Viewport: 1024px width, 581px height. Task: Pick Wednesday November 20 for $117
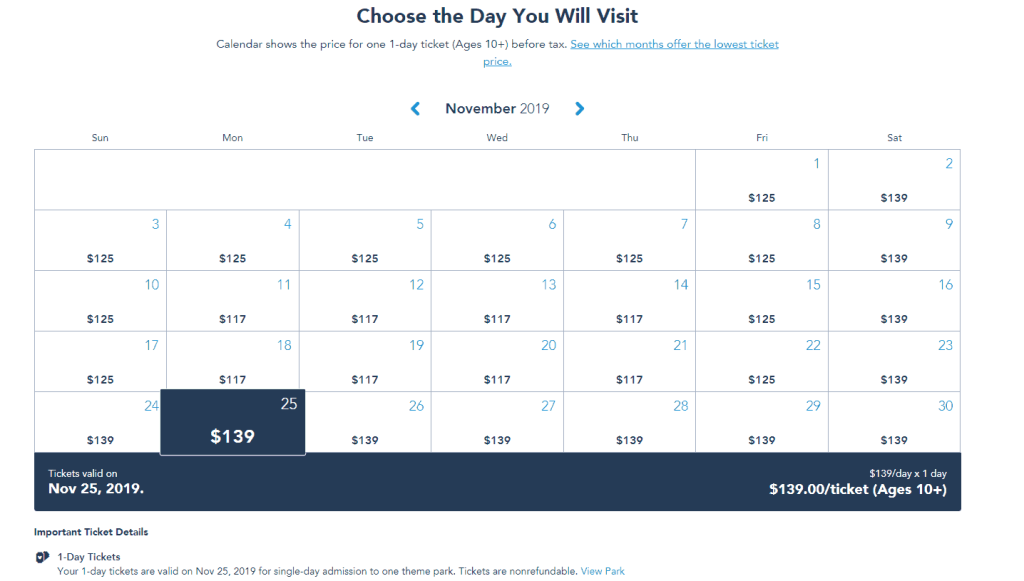tap(497, 362)
